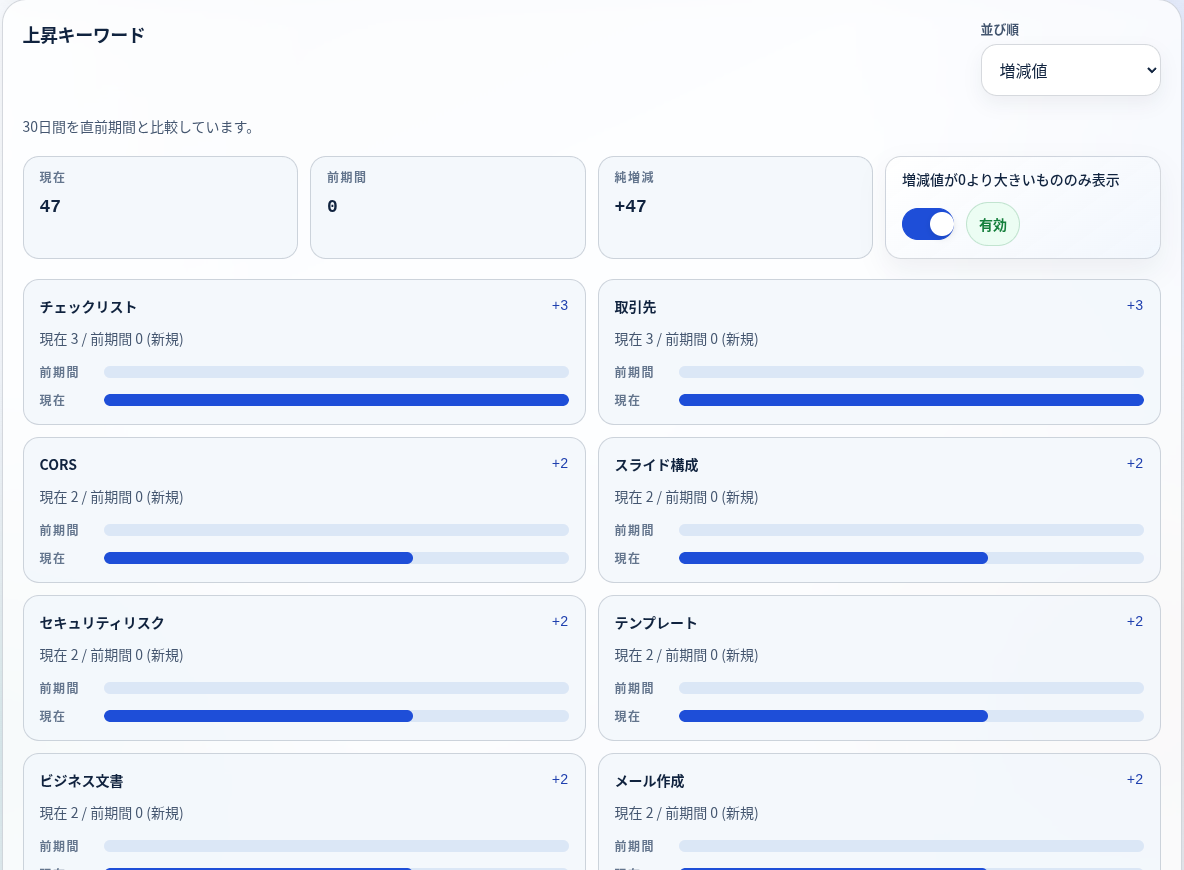Click the 現在 progress bar in スライド構成 card

pos(911,558)
